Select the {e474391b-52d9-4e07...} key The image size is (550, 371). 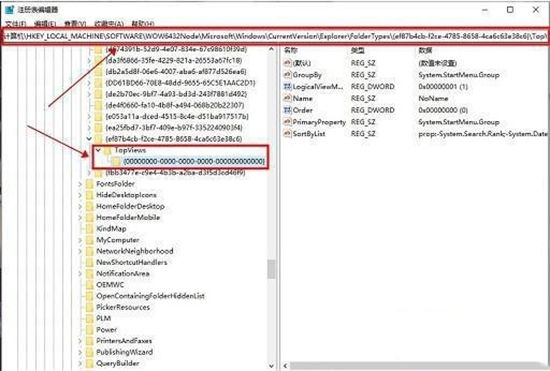(x=176, y=49)
